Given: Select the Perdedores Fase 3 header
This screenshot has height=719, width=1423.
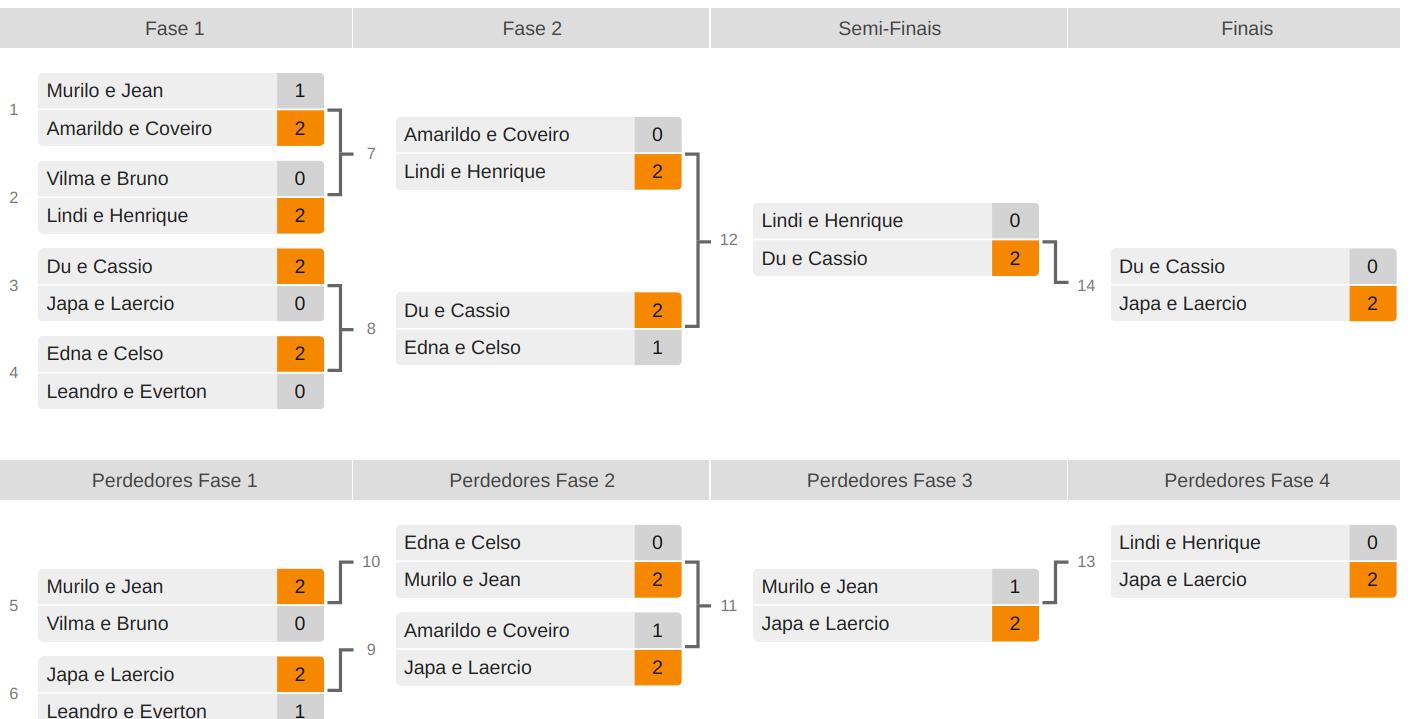Looking at the screenshot, I should (x=889, y=480).
